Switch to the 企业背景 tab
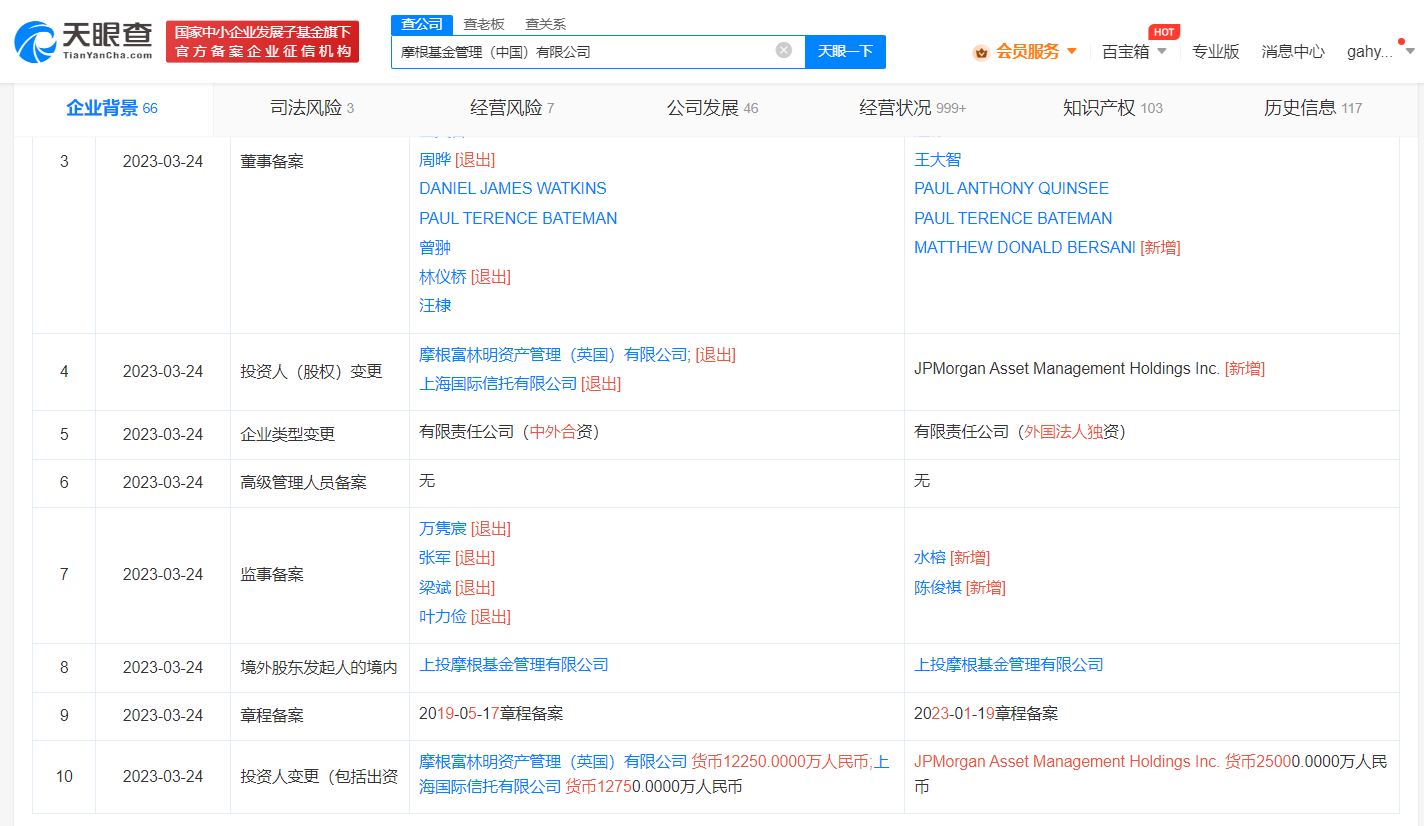 point(112,108)
